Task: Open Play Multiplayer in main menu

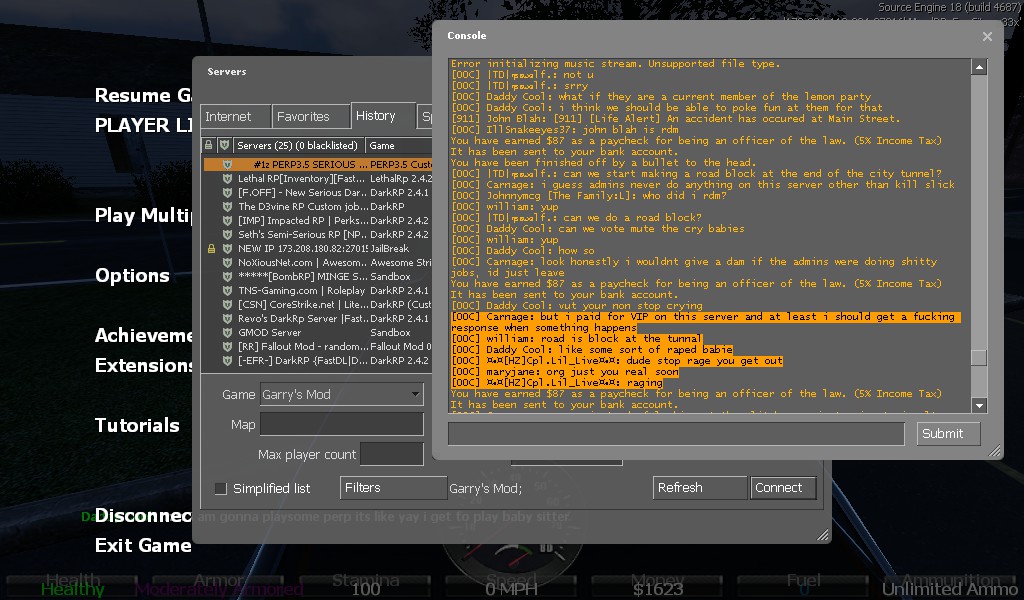Action: (143, 215)
